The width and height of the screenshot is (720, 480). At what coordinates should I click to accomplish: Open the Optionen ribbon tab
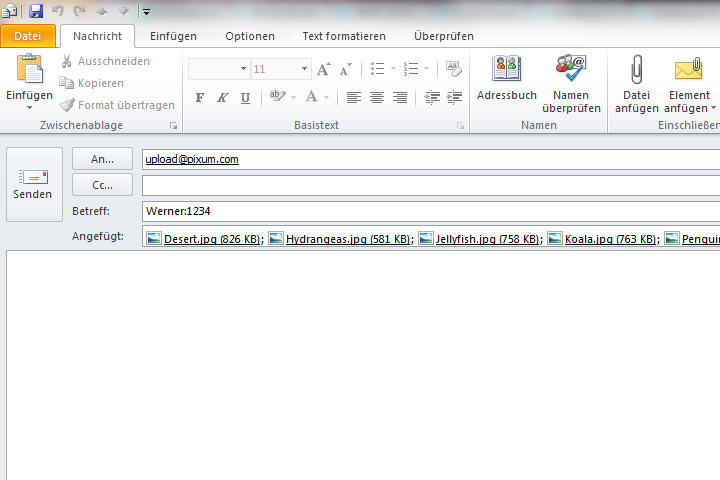coord(250,36)
